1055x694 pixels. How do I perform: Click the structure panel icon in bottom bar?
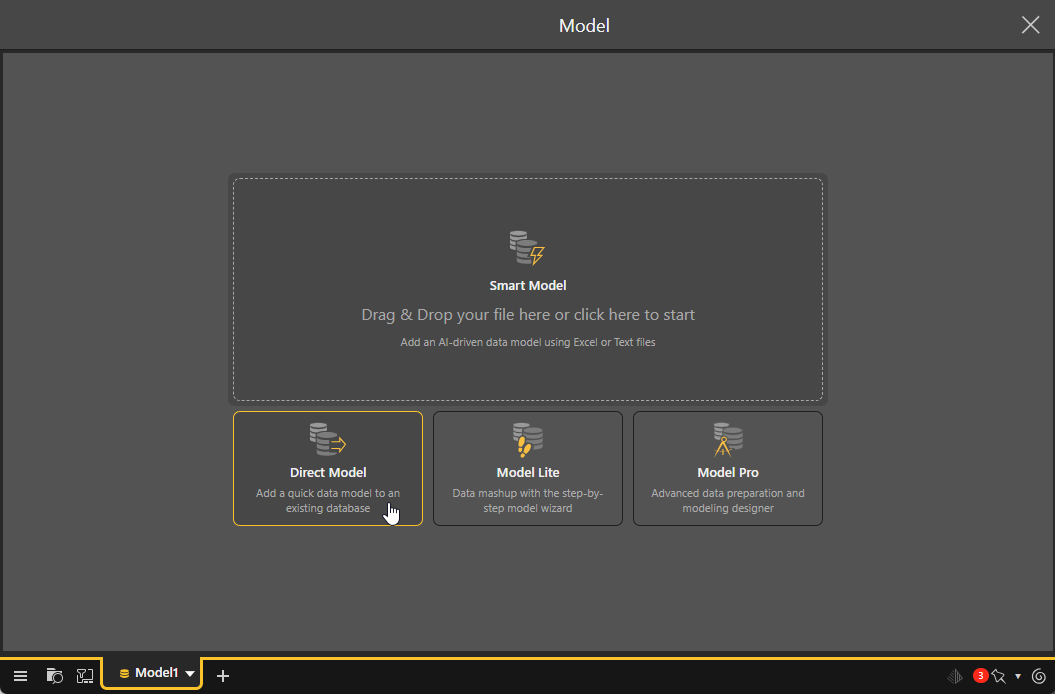pyautogui.click(x=85, y=676)
